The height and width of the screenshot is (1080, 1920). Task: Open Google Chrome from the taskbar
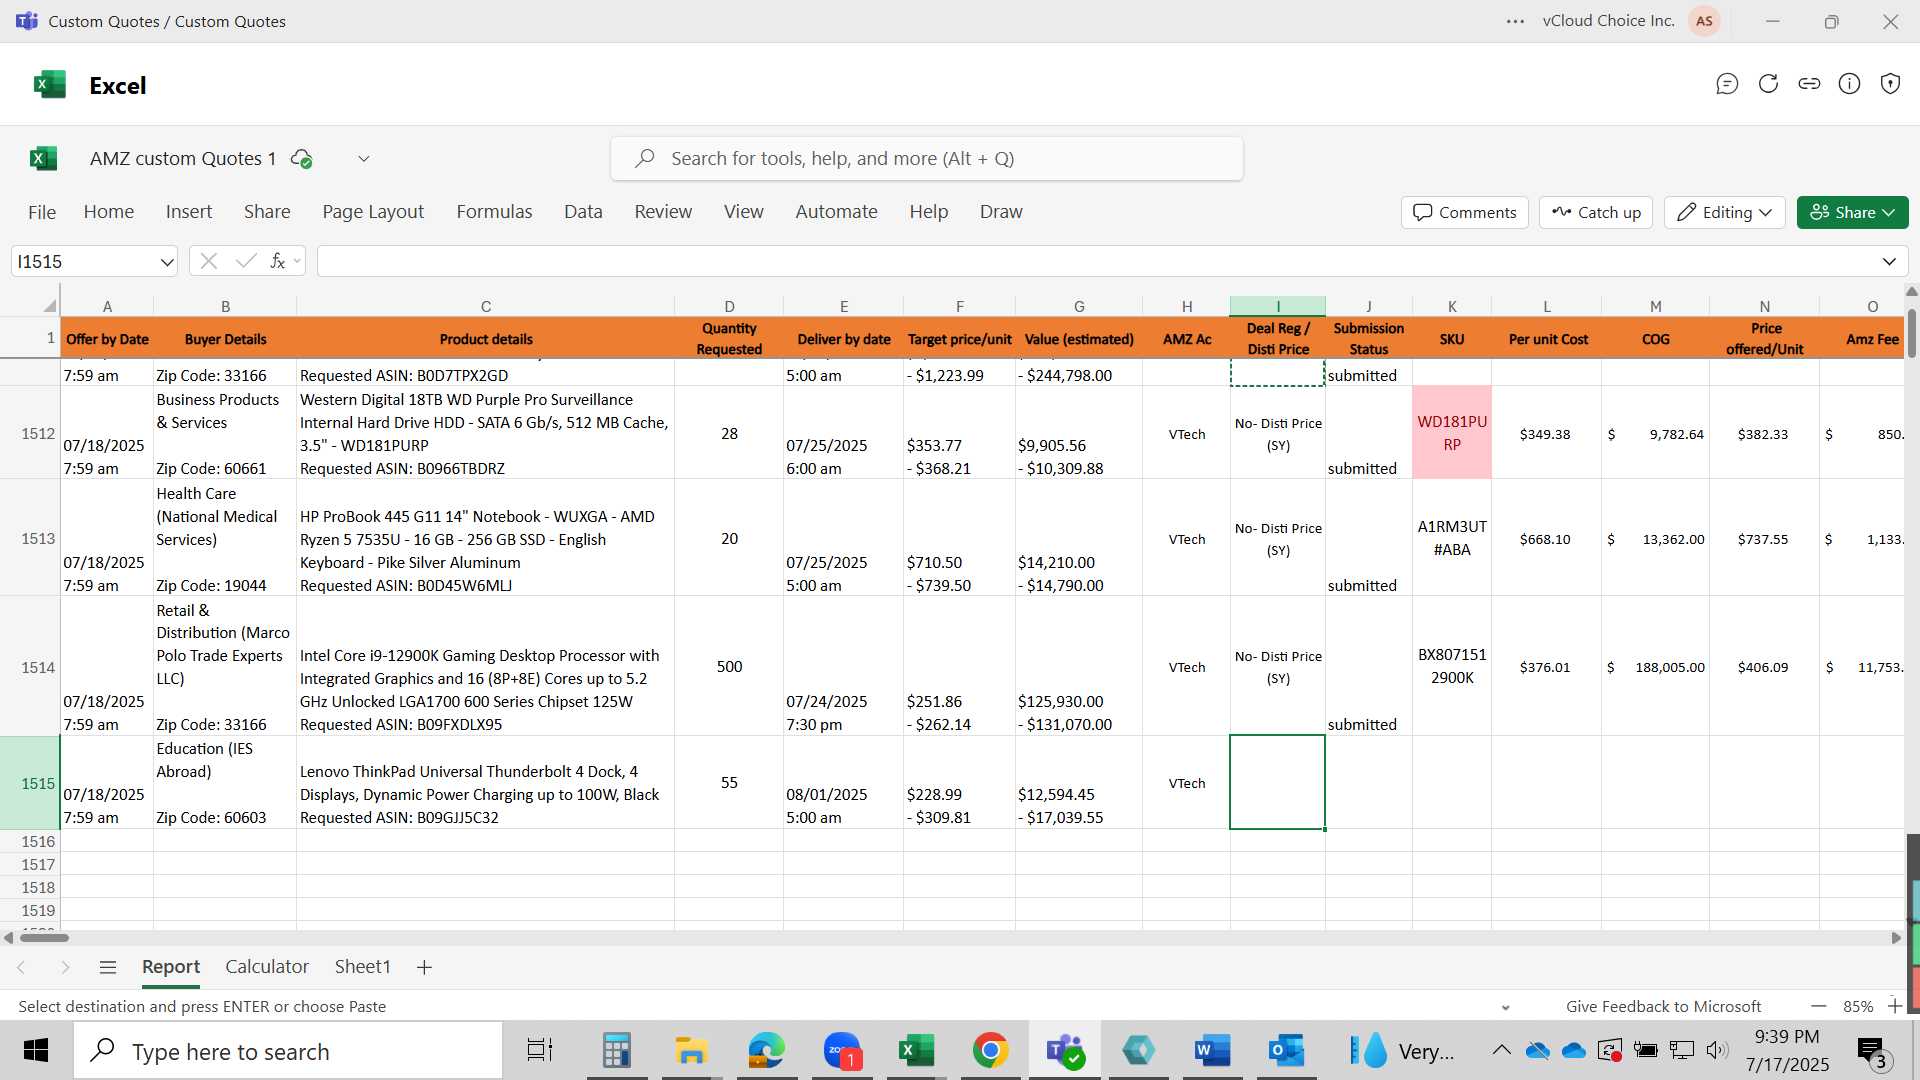pyautogui.click(x=990, y=1051)
